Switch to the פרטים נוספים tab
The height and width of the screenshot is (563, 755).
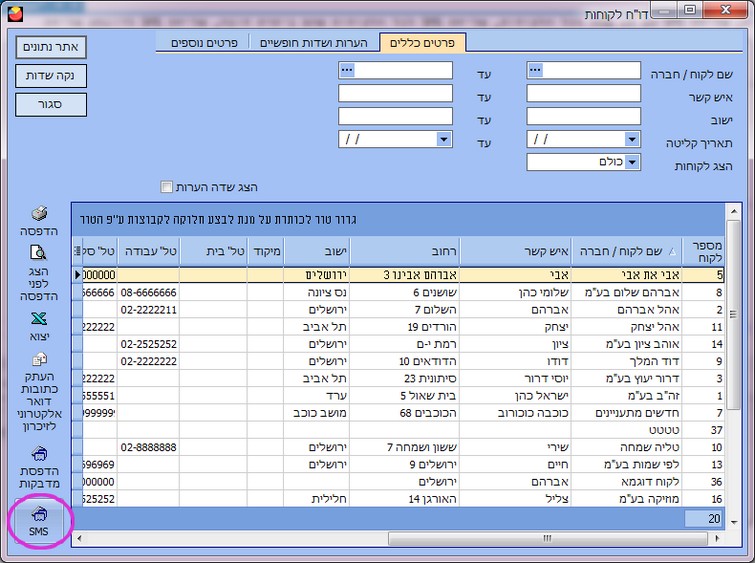pos(204,44)
